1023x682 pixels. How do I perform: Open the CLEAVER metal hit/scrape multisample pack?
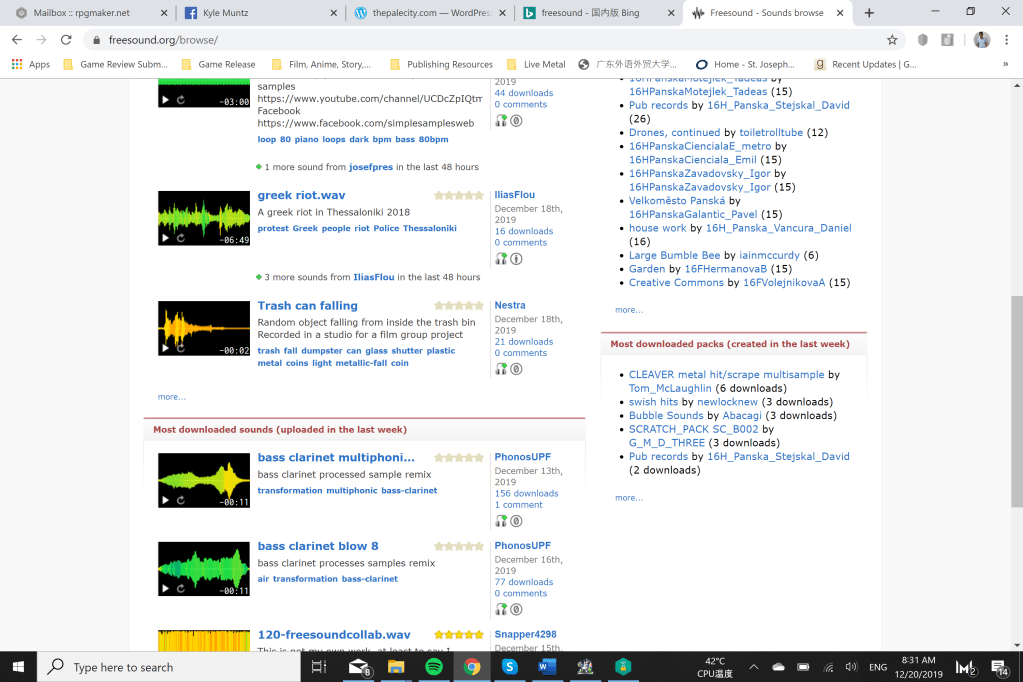pyautogui.click(x=726, y=374)
